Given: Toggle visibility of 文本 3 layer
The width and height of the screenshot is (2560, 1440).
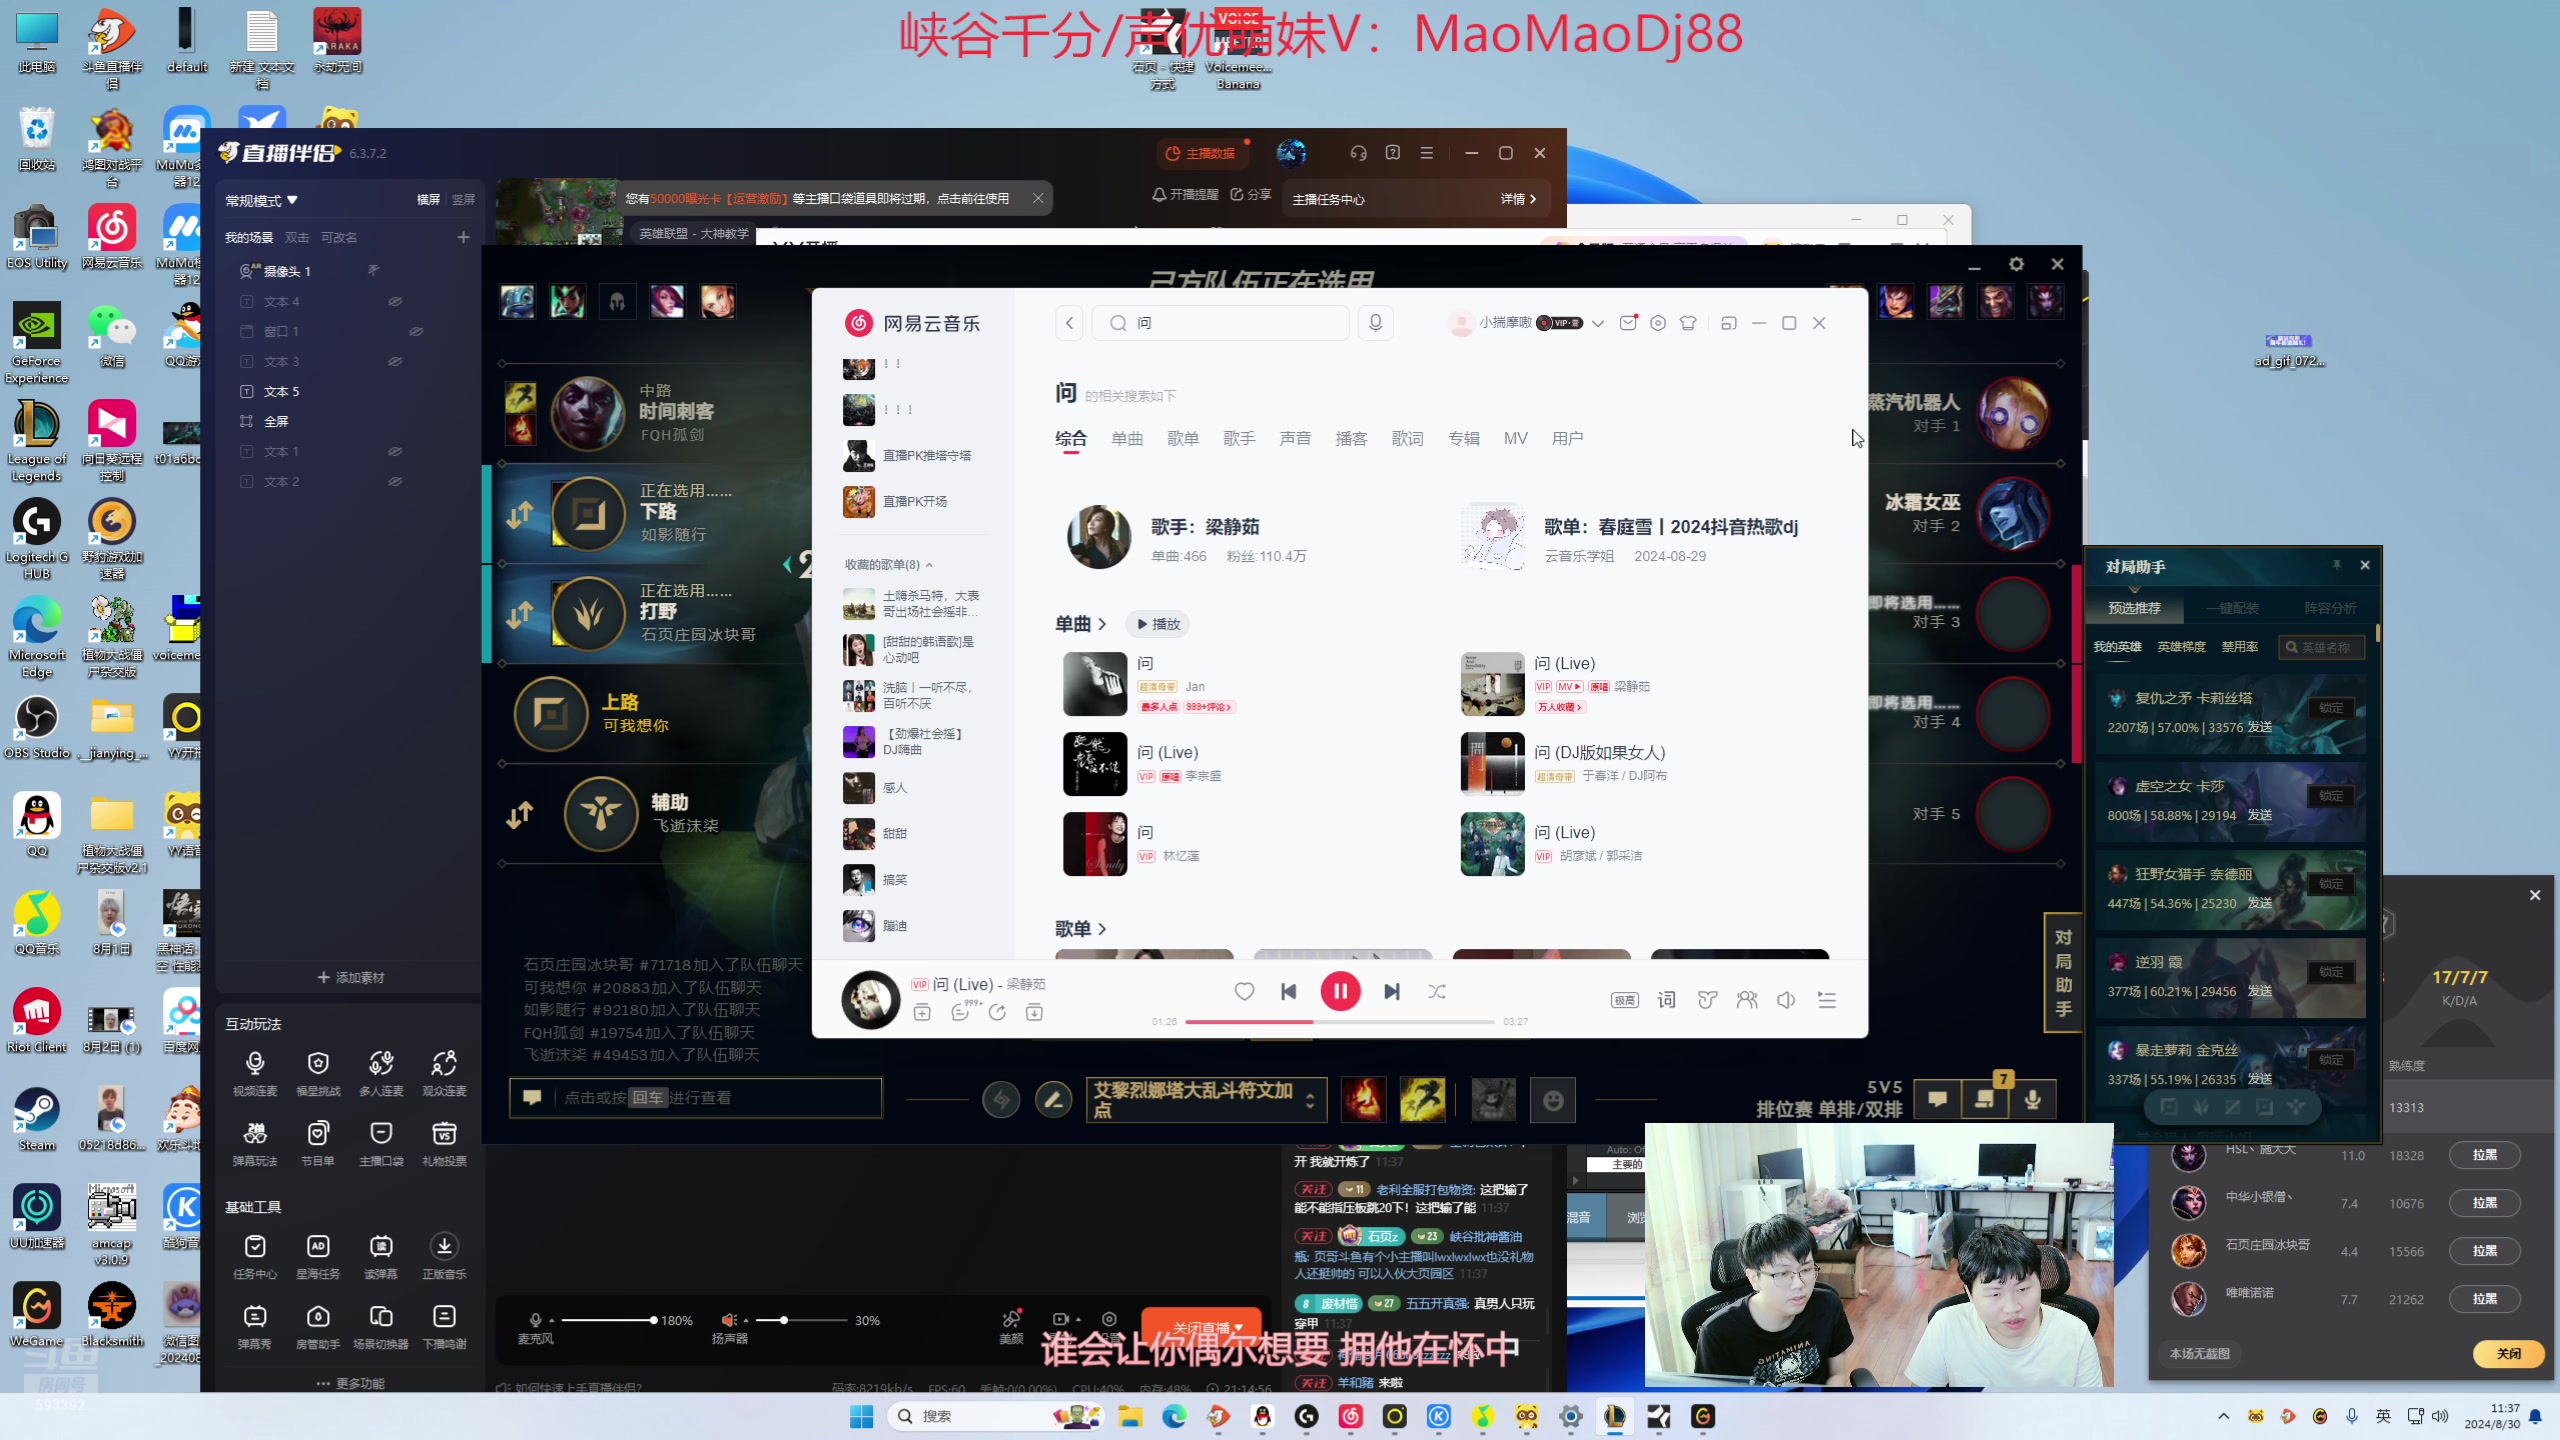Looking at the screenshot, I should (395, 361).
